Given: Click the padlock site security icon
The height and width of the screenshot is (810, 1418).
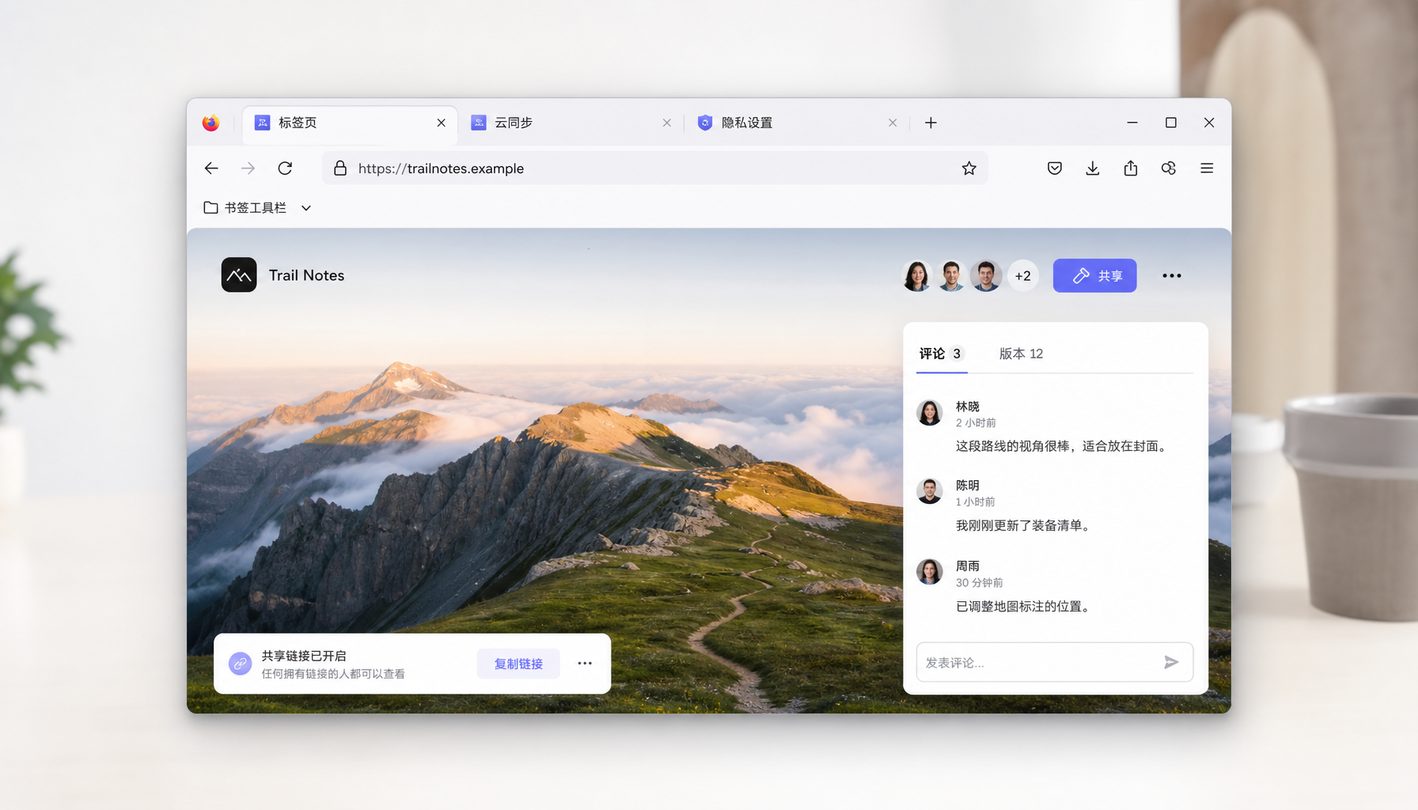Looking at the screenshot, I should (340, 168).
